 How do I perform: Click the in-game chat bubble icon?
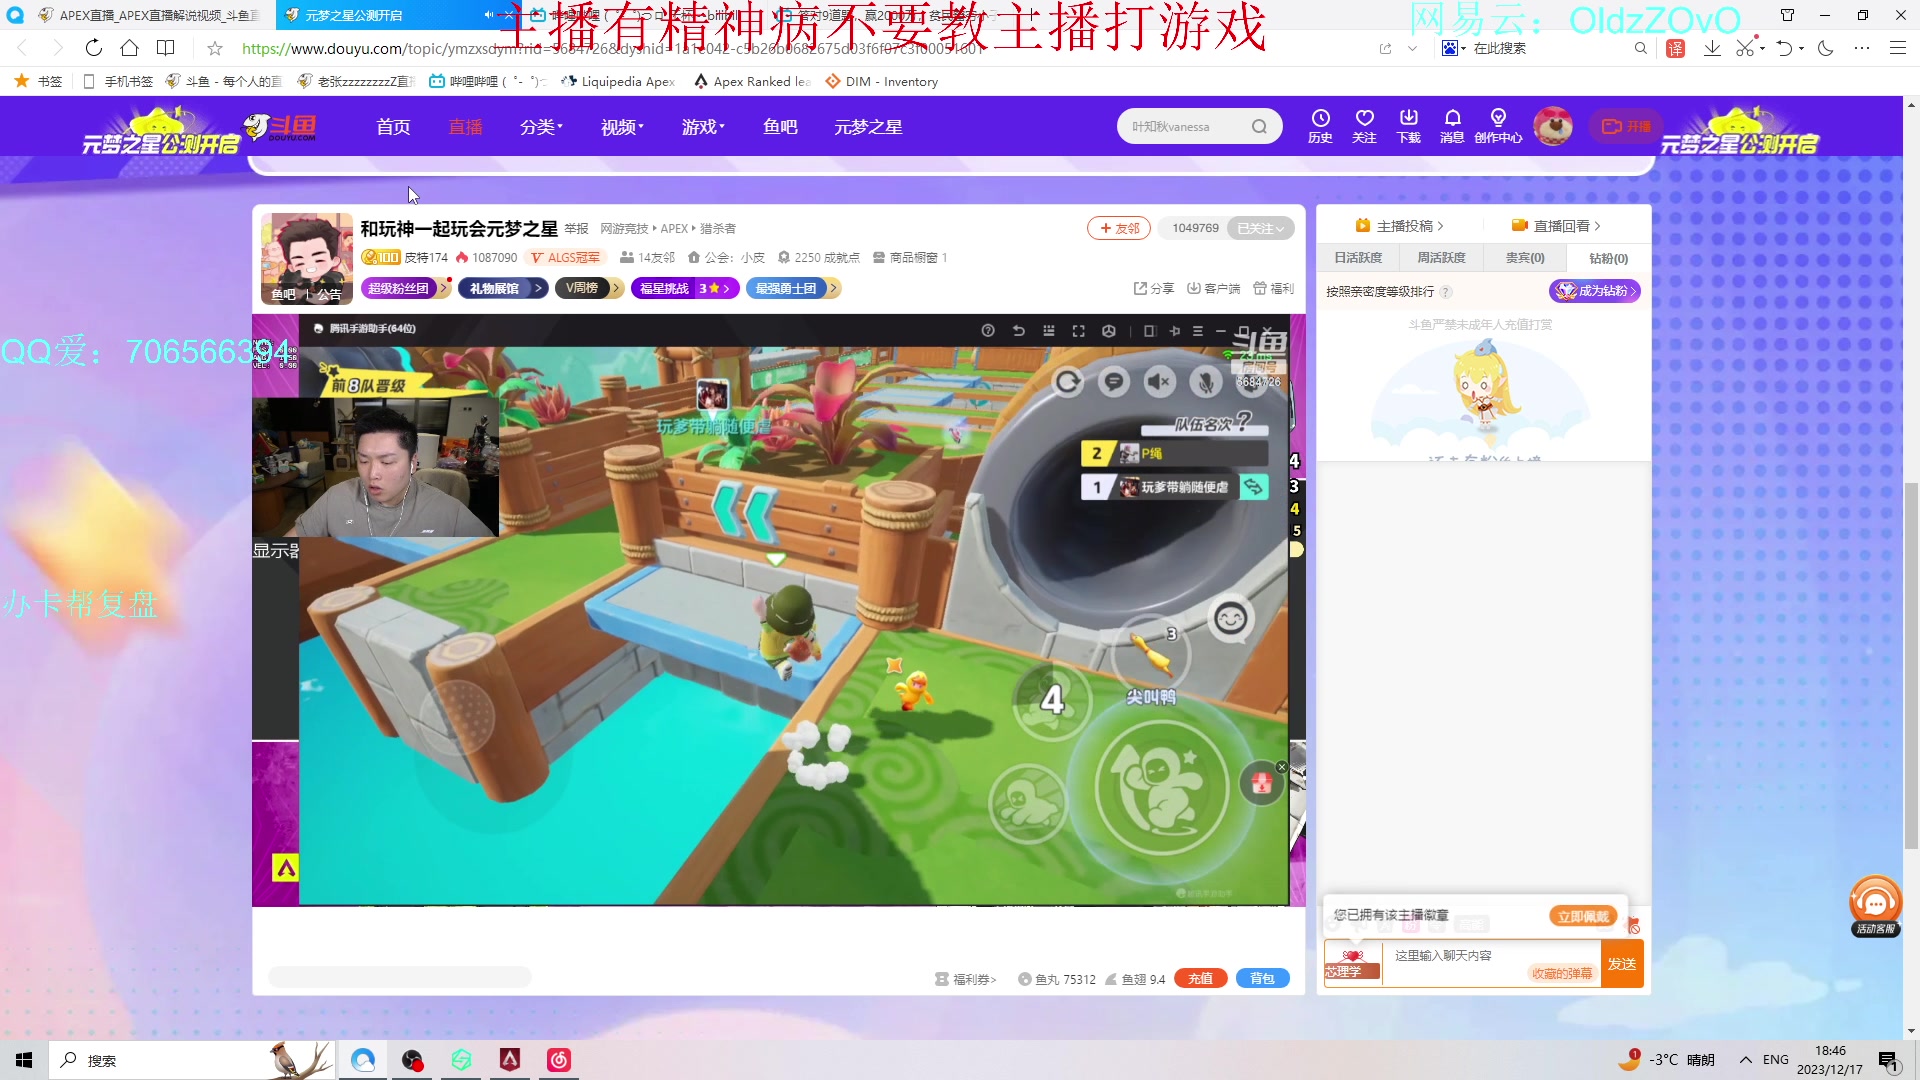pos(1113,381)
